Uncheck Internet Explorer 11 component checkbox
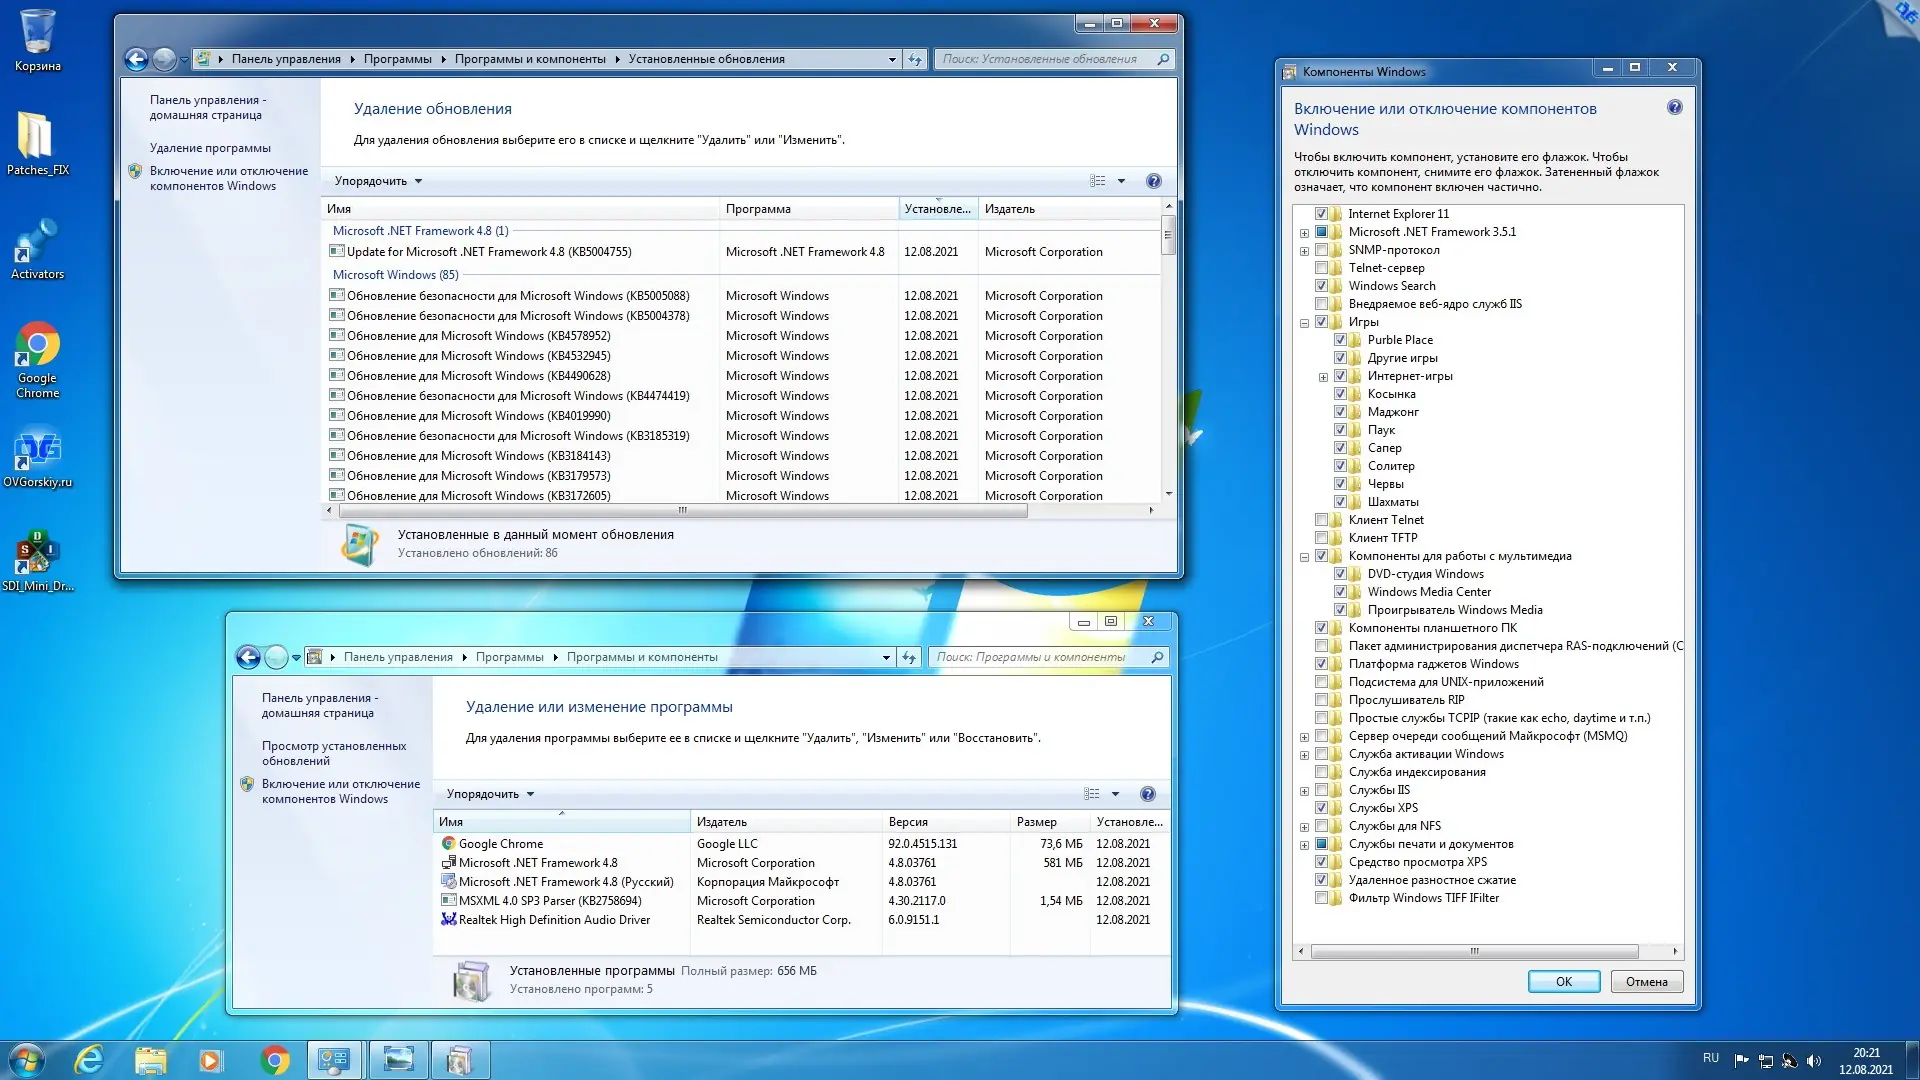Image resolution: width=1920 pixels, height=1080 pixels. (x=1321, y=214)
